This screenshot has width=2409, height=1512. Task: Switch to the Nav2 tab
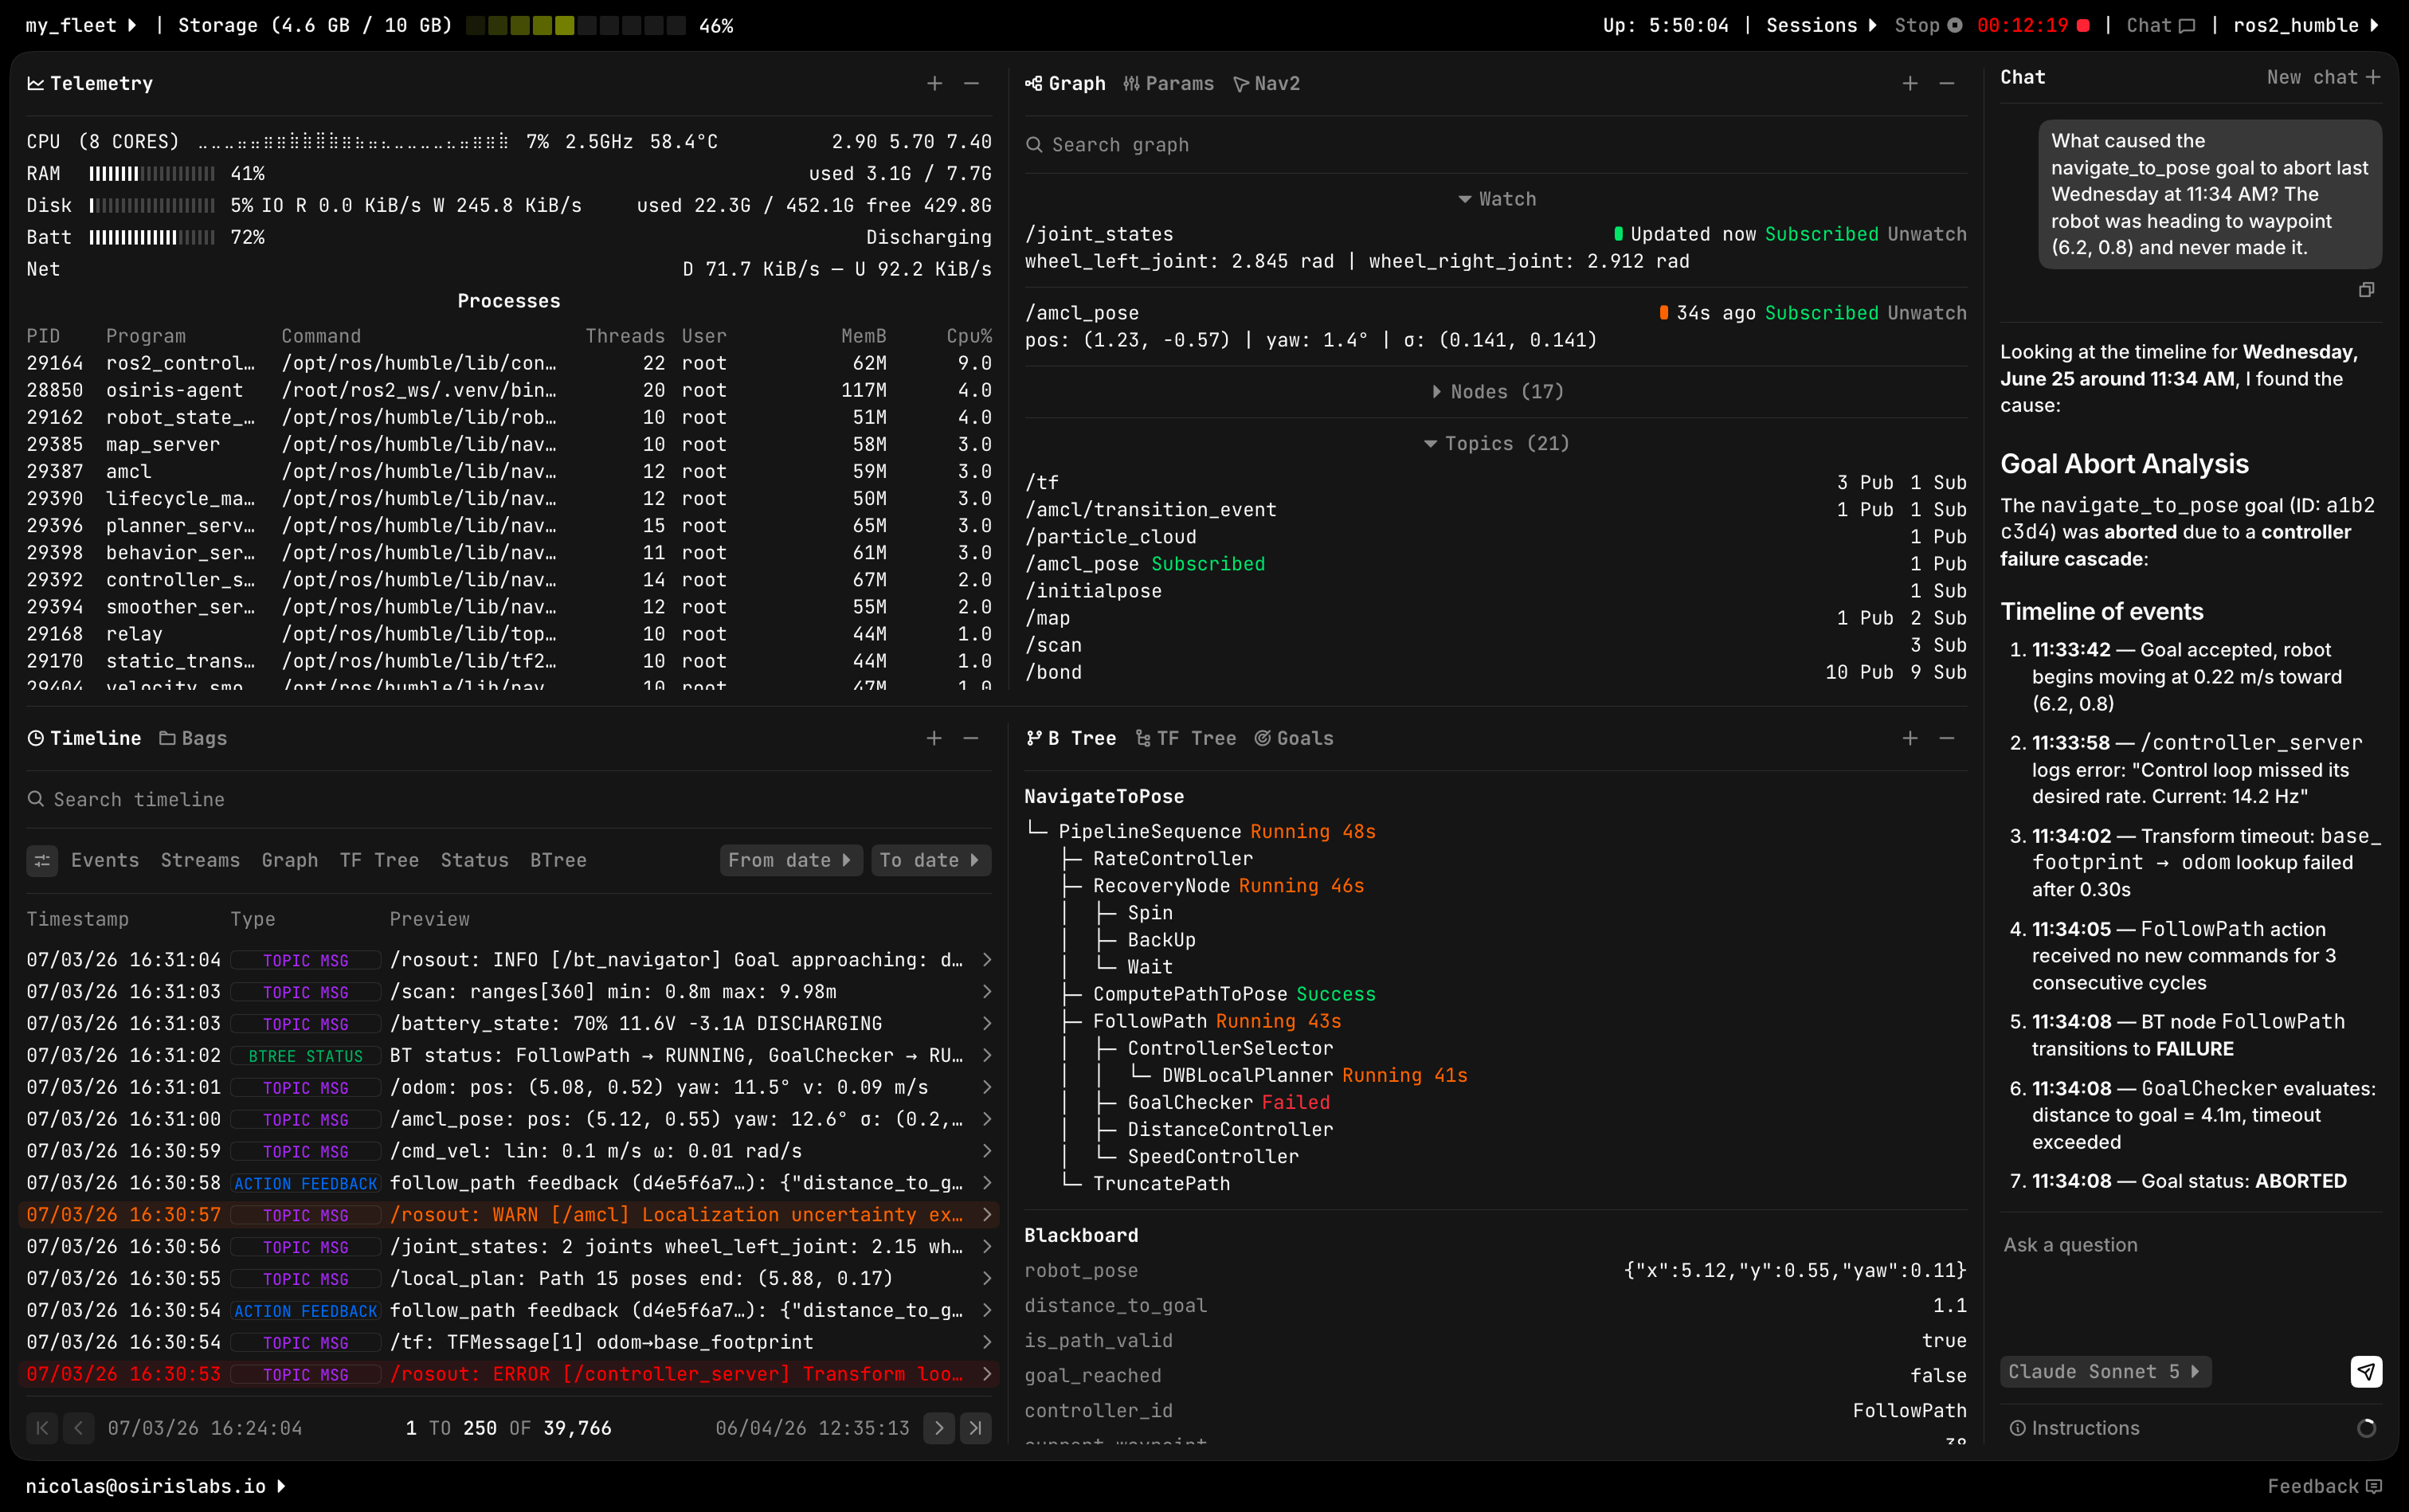click(x=1267, y=84)
